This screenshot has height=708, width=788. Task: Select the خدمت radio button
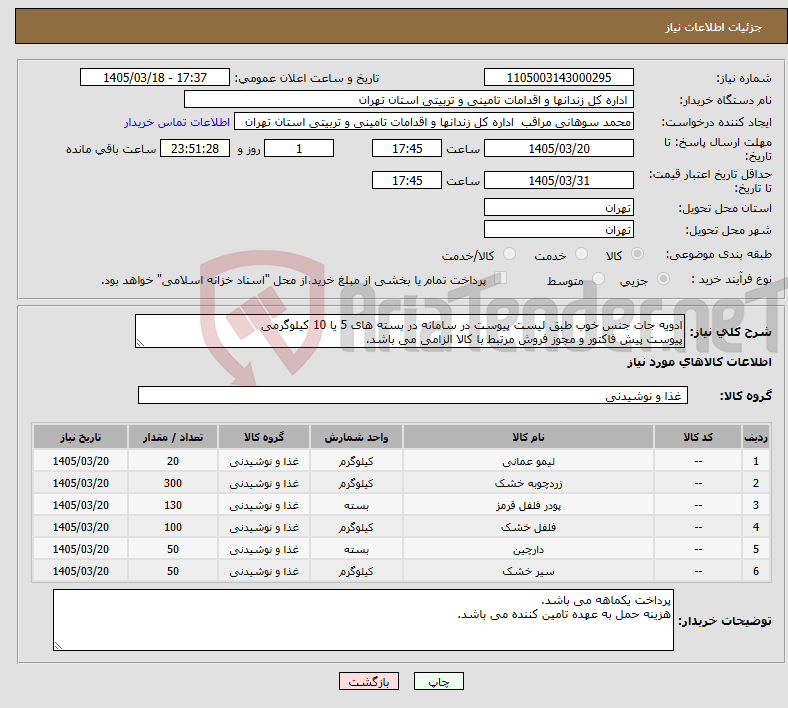coord(581,254)
